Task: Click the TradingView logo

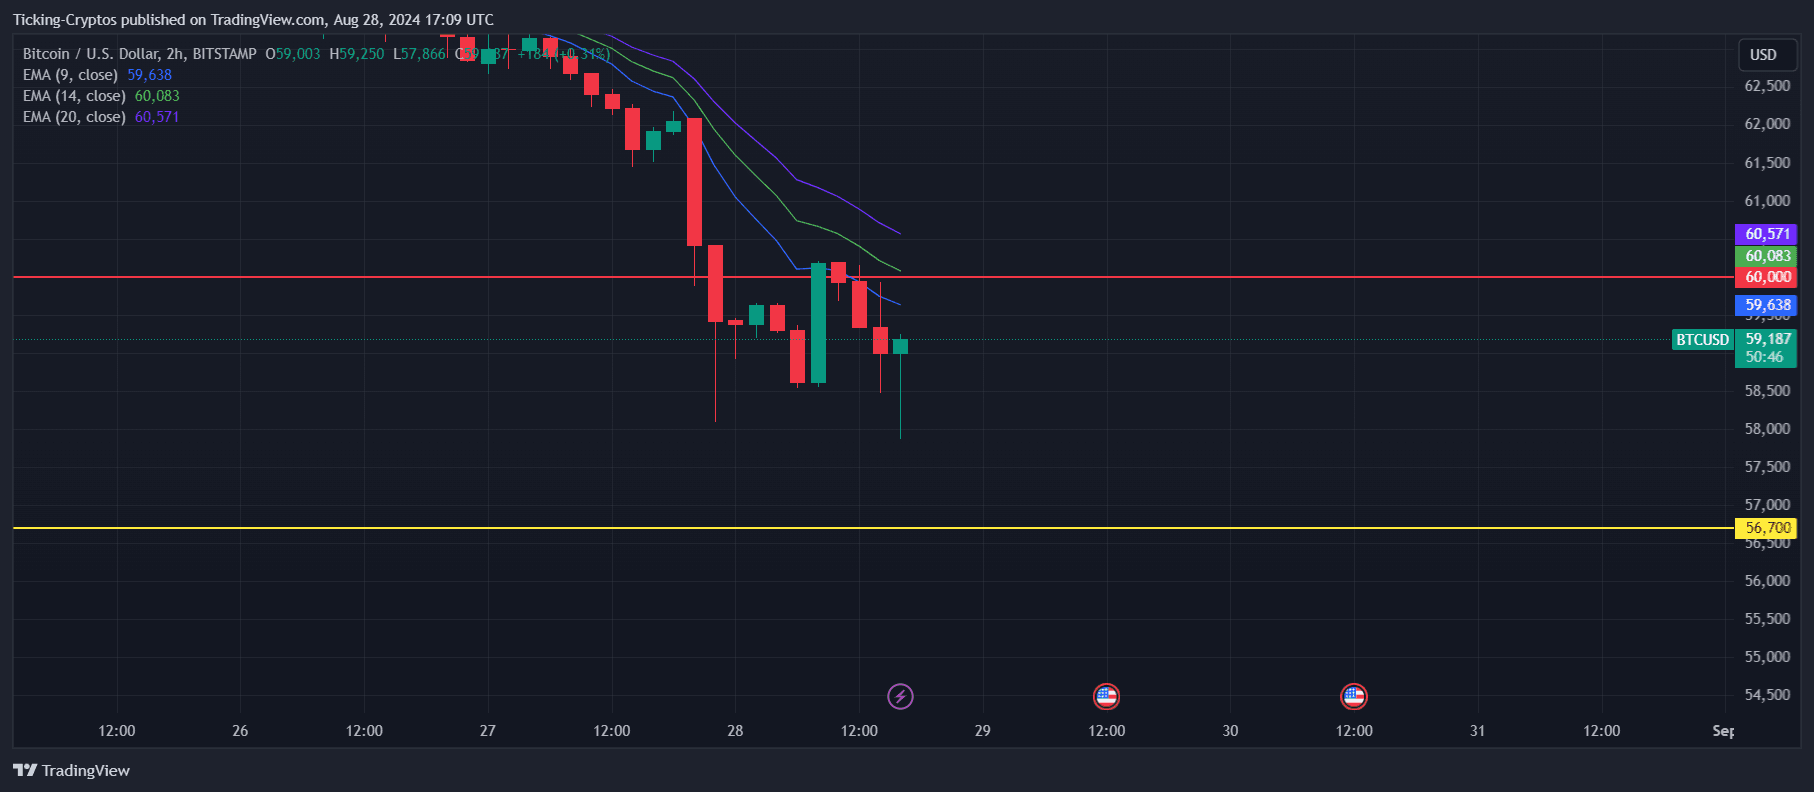Action: (71, 770)
